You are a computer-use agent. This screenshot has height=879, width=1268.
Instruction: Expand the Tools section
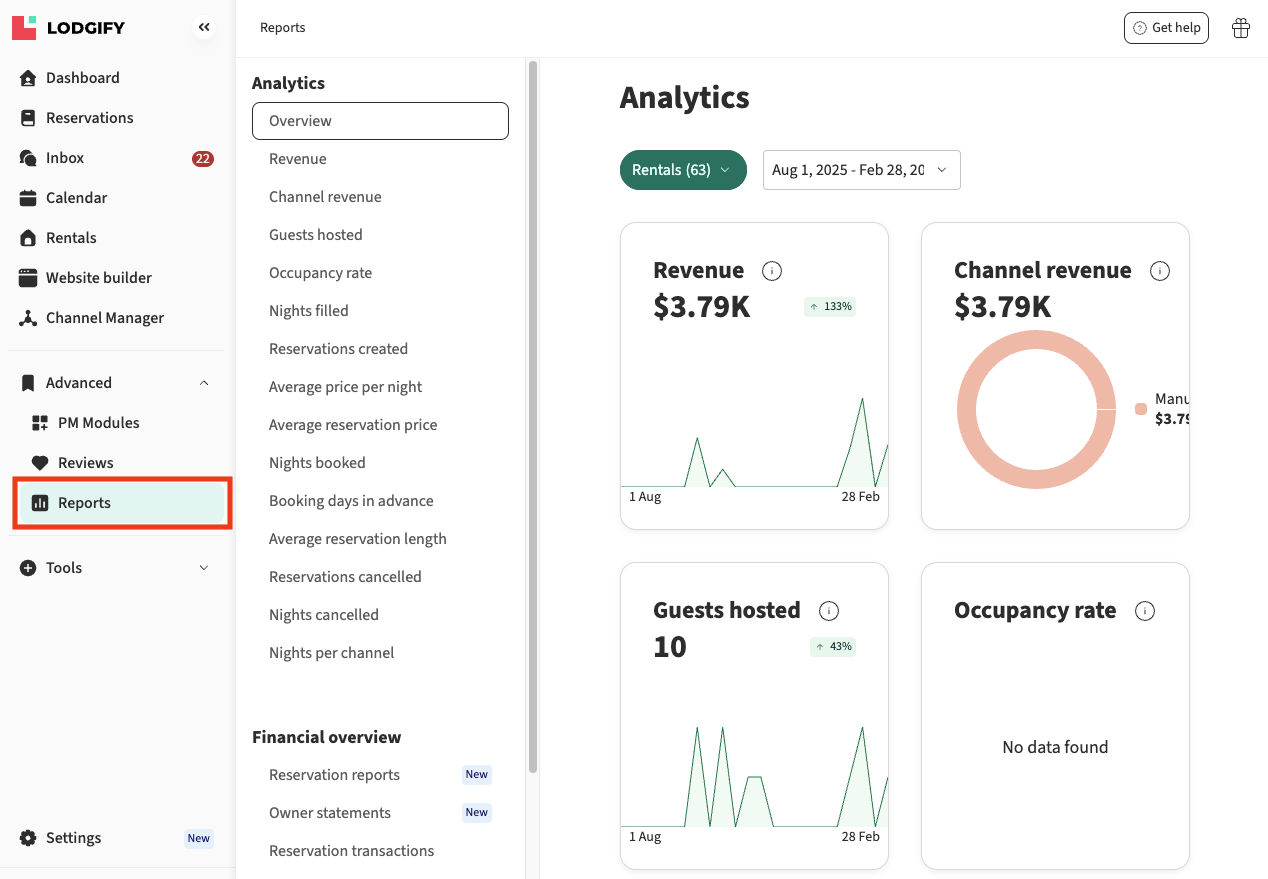[204, 568]
